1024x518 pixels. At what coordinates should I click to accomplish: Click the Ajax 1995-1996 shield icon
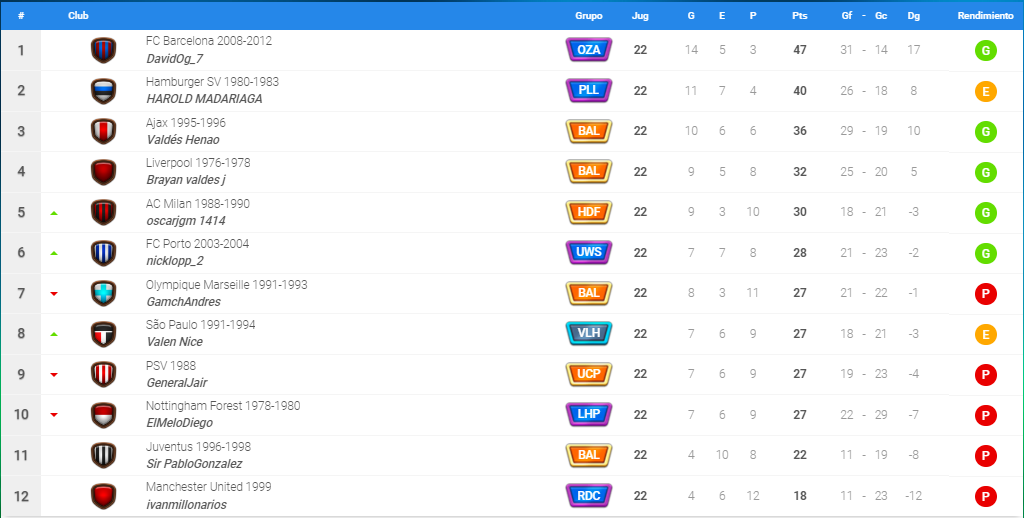point(103,131)
